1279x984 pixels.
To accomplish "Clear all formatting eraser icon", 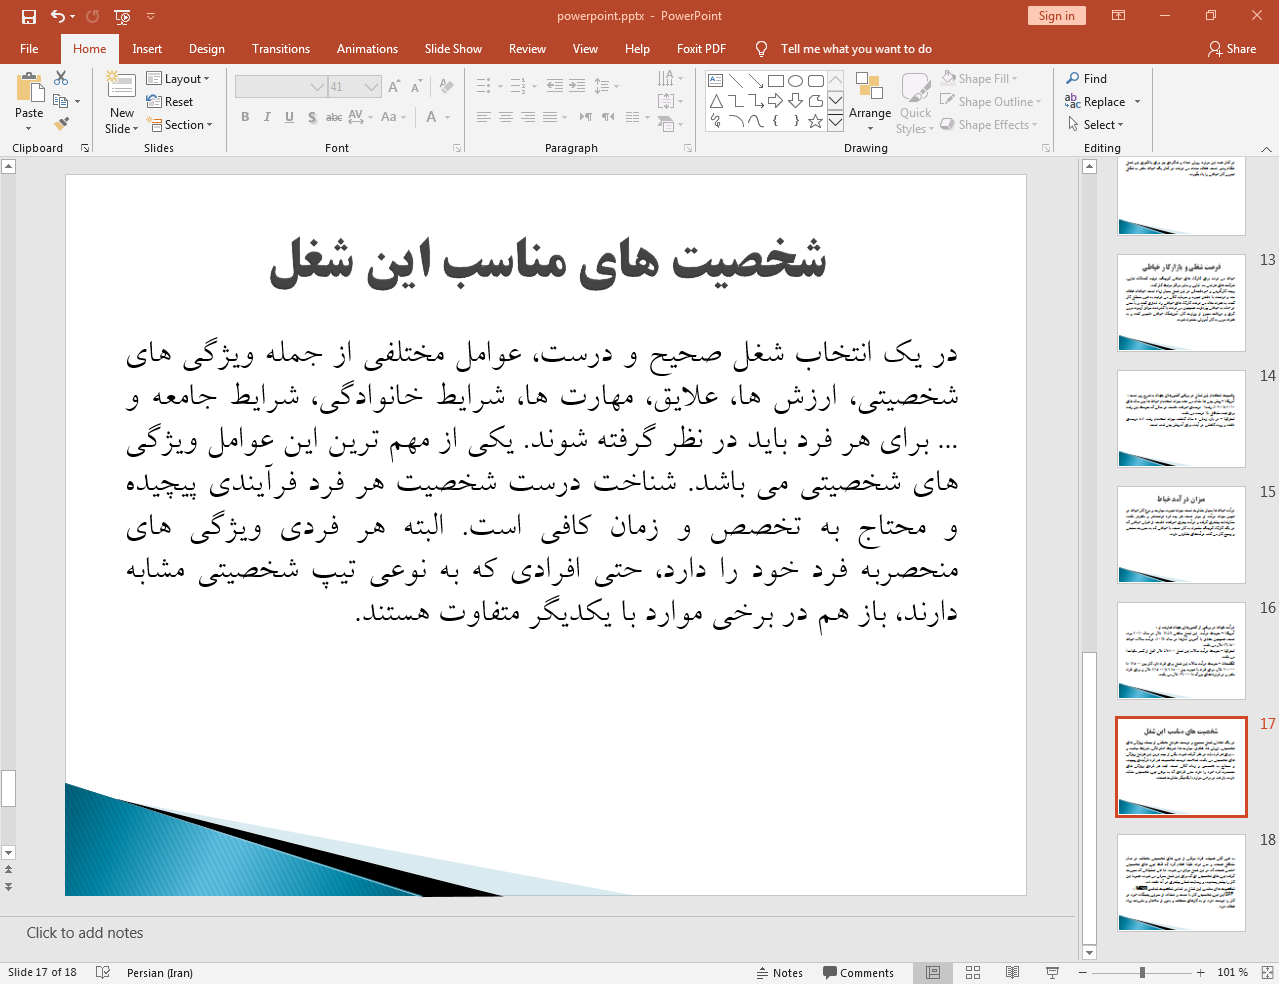I will [x=446, y=87].
